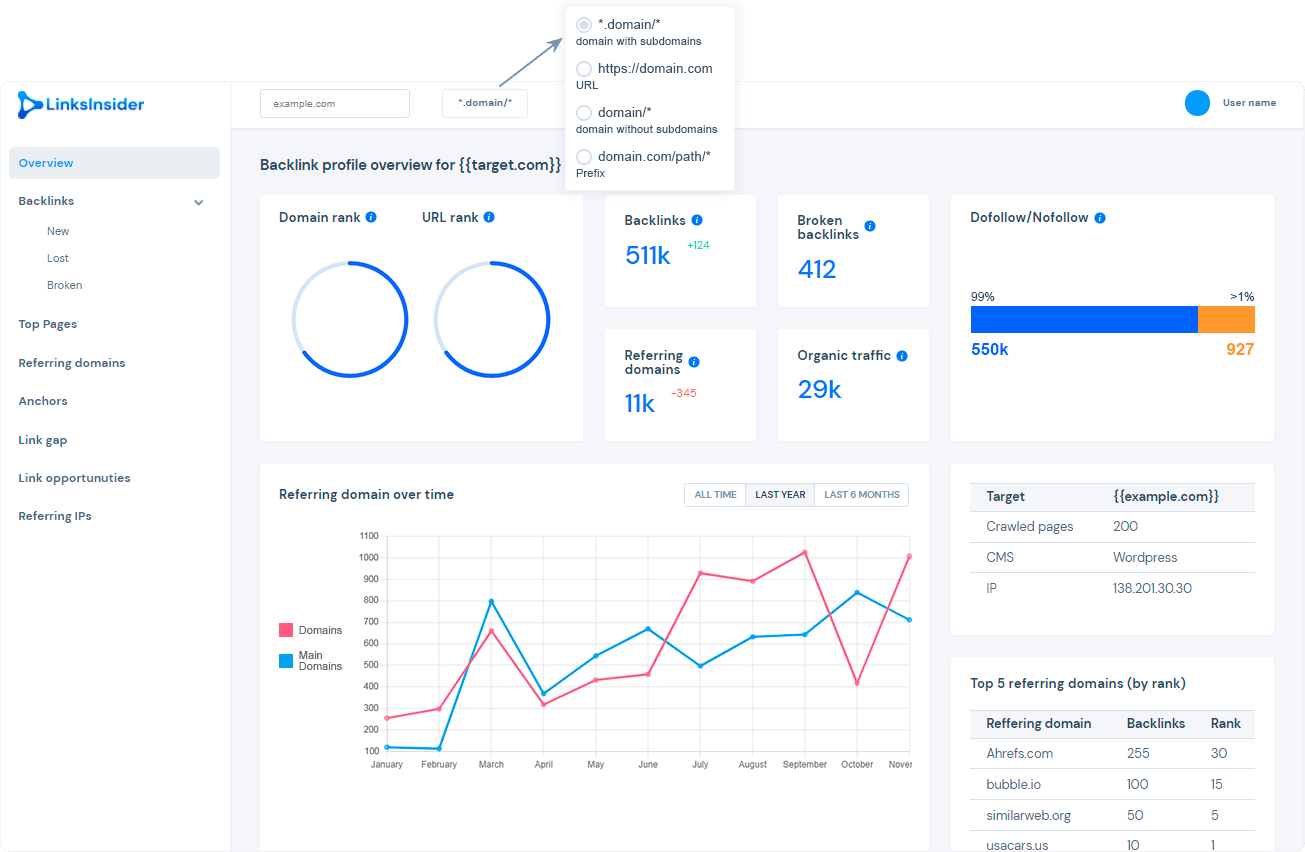Screen dimensions: 1305x852
Task: Click the example.com search field
Action: 335,103
